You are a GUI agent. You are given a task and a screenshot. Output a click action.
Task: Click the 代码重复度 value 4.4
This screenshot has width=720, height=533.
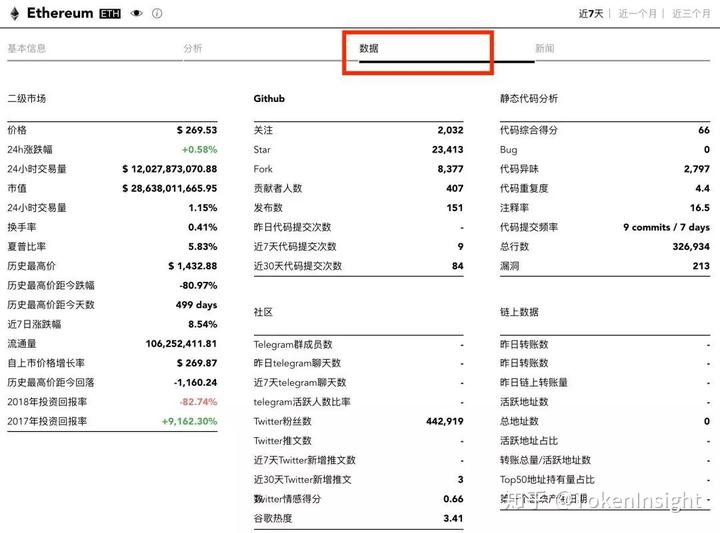pyautogui.click(x=703, y=188)
